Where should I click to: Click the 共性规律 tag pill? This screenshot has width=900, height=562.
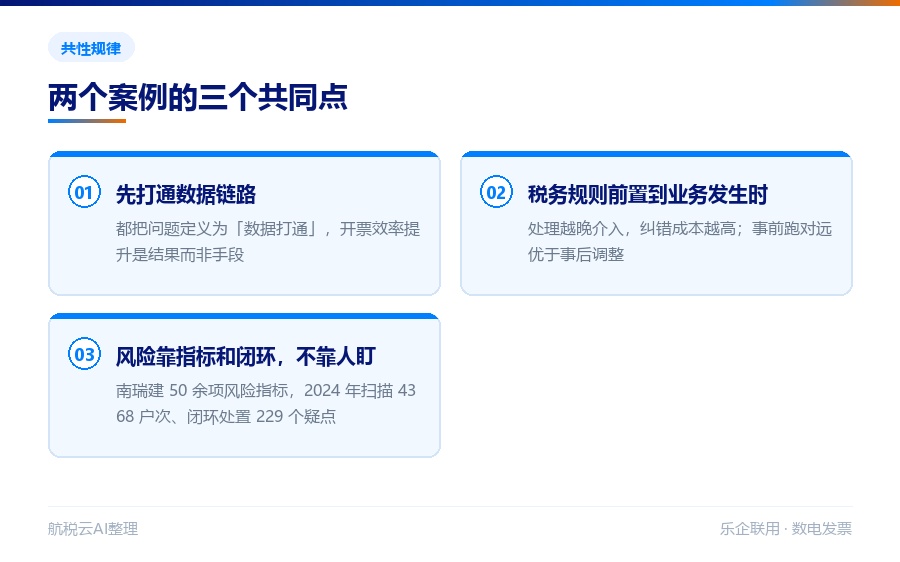pos(91,48)
